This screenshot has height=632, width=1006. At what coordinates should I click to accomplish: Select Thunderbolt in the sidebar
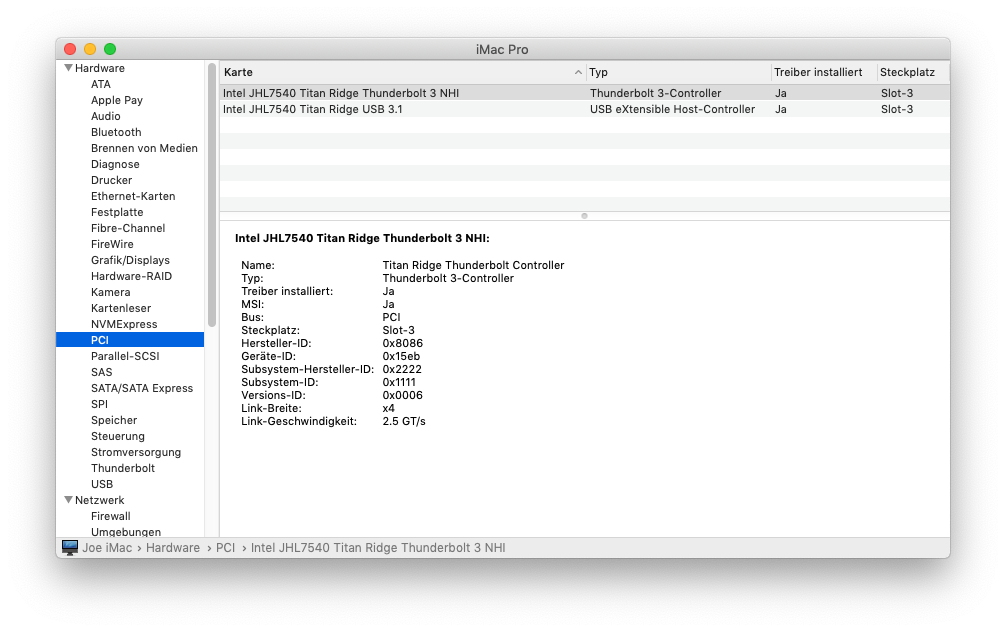click(123, 468)
